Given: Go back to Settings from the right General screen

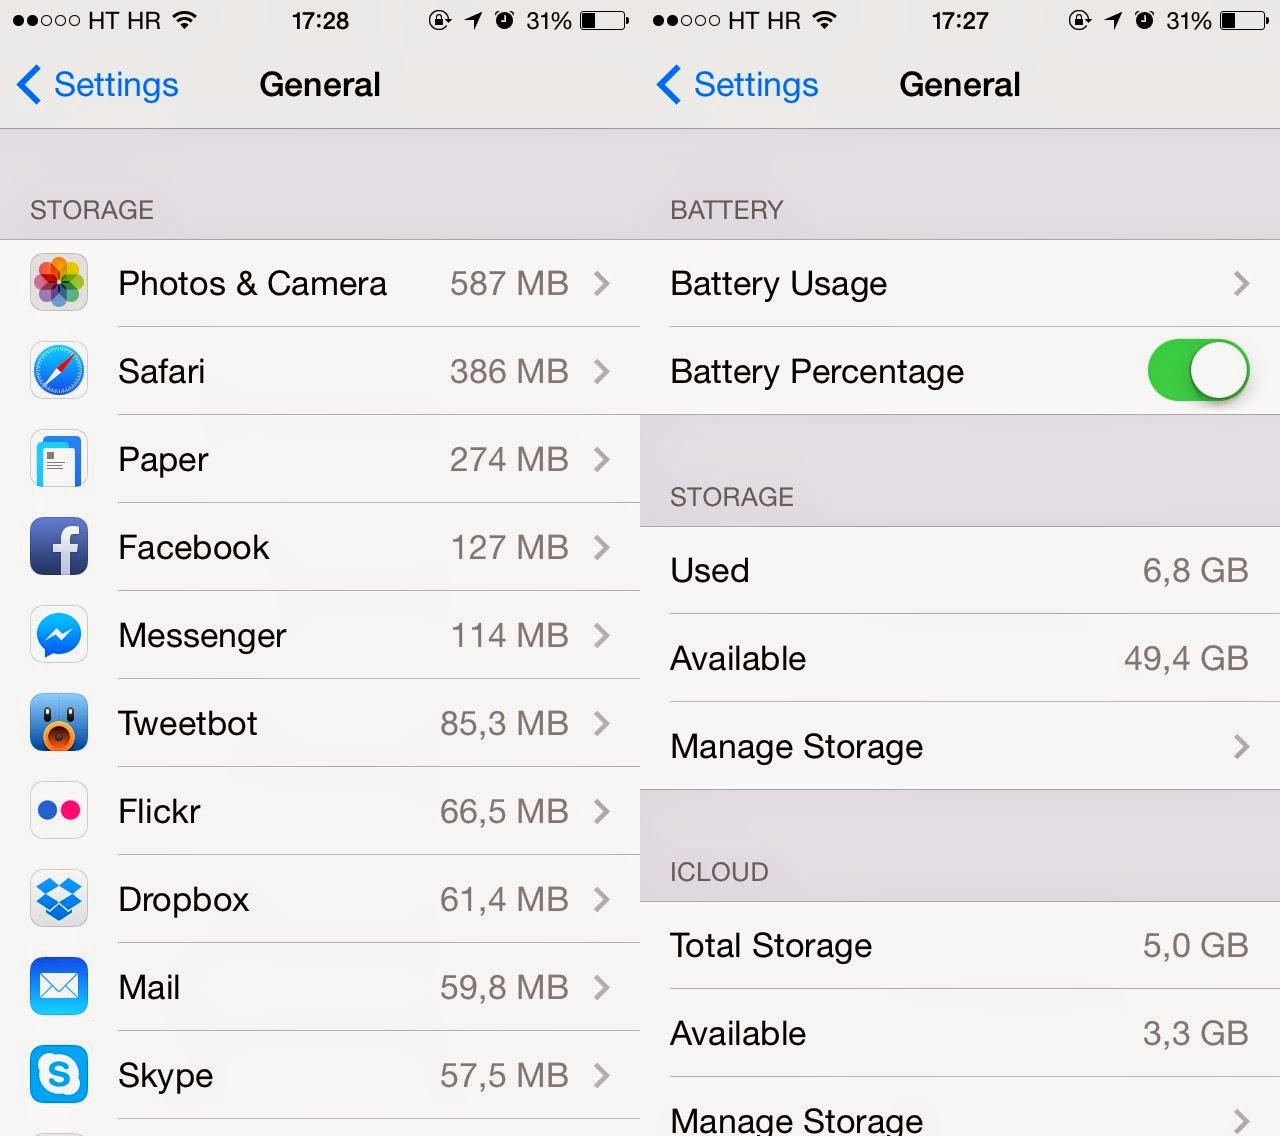Looking at the screenshot, I should [x=738, y=85].
